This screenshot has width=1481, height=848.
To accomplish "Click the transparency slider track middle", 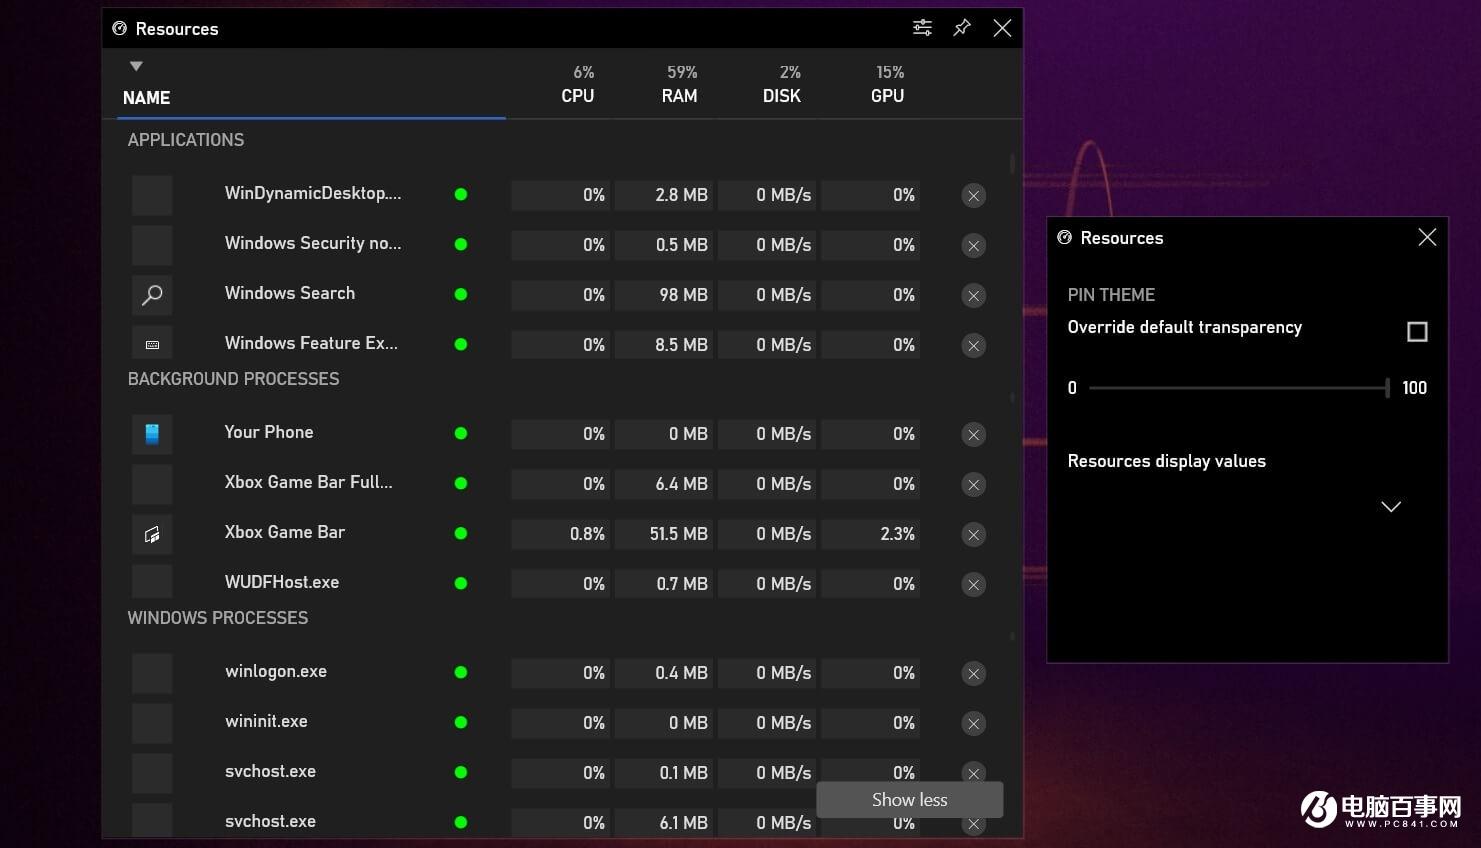I will pyautogui.click(x=1238, y=387).
